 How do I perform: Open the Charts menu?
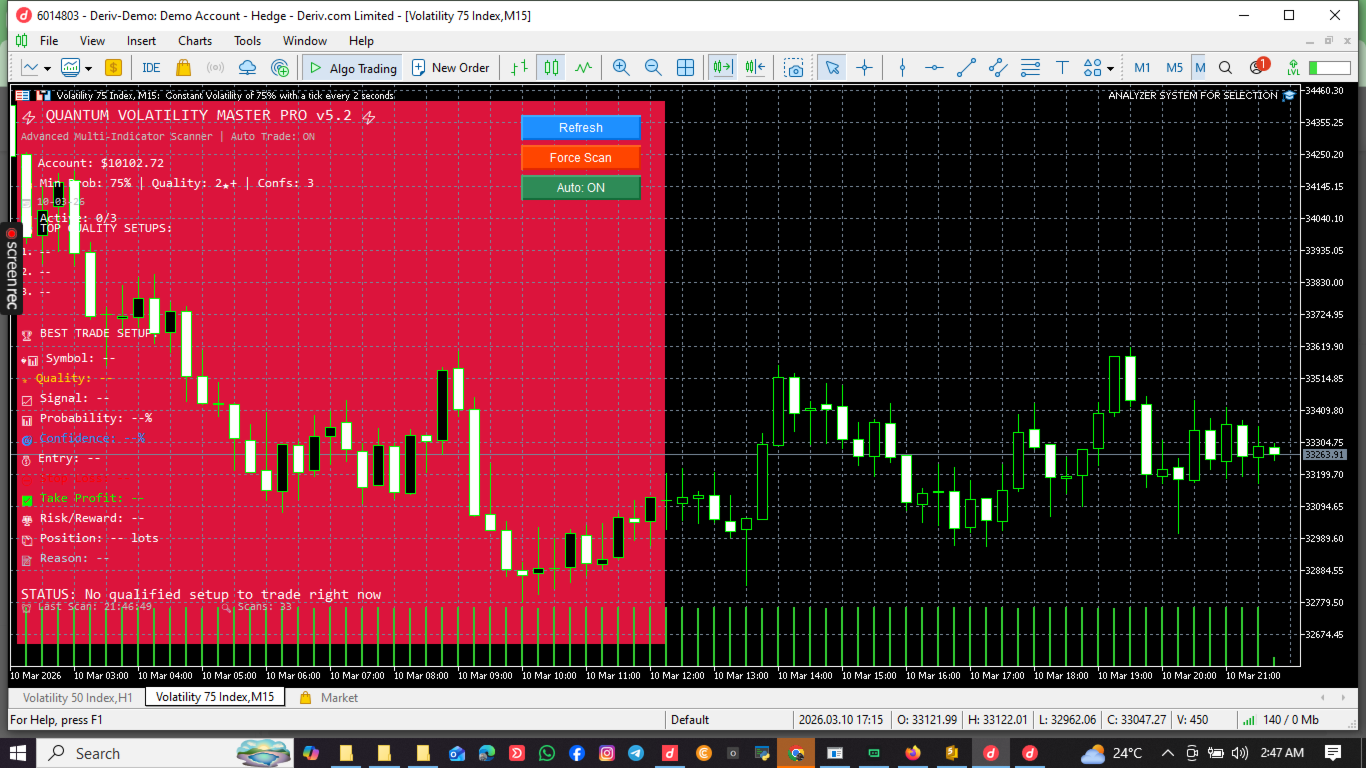click(195, 41)
